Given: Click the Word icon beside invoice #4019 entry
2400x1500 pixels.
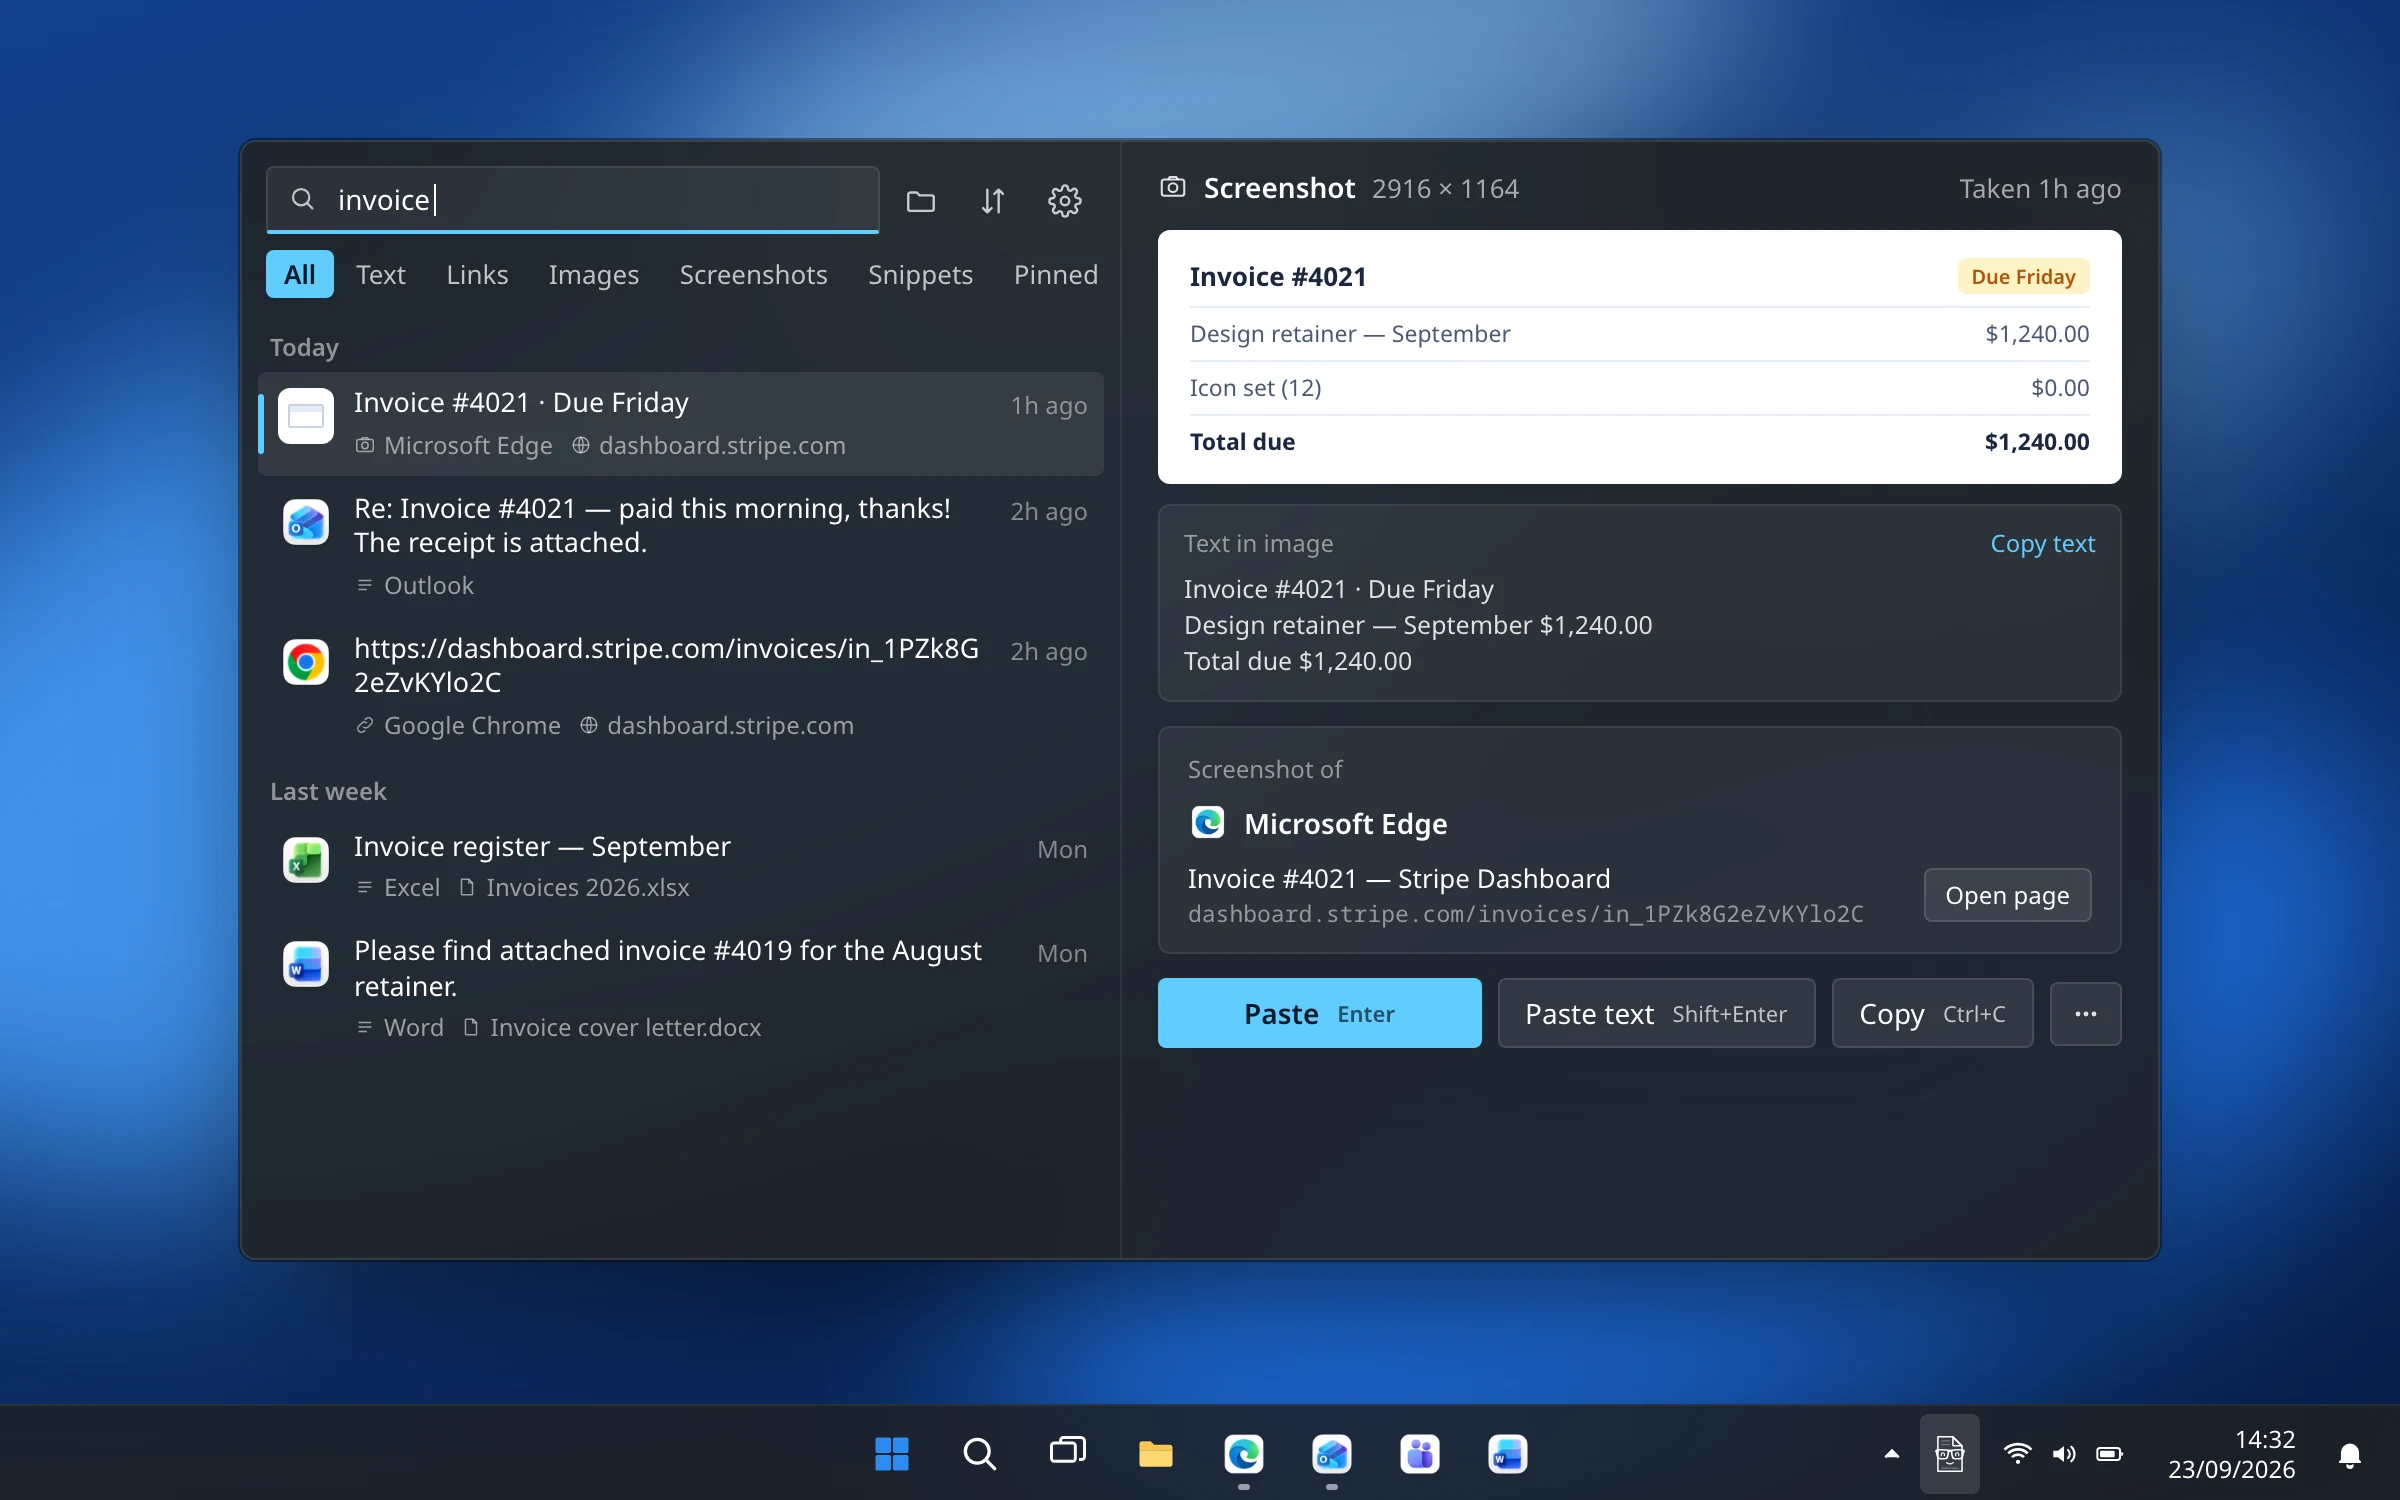Looking at the screenshot, I should [305, 964].
